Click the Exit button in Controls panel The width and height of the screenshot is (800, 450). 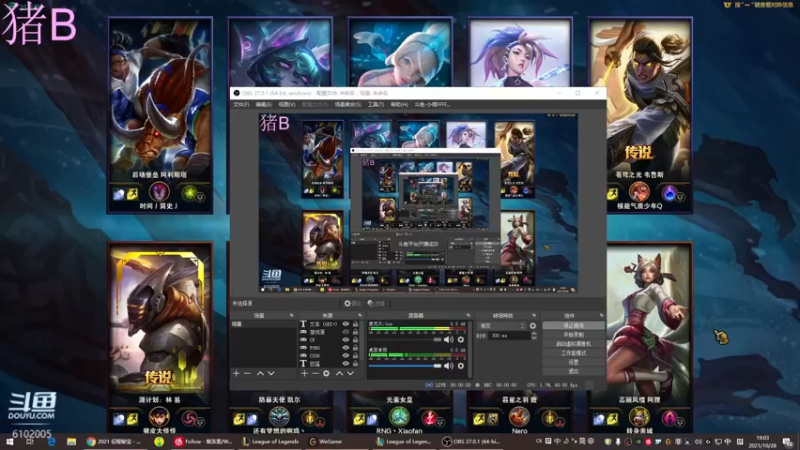573,371
